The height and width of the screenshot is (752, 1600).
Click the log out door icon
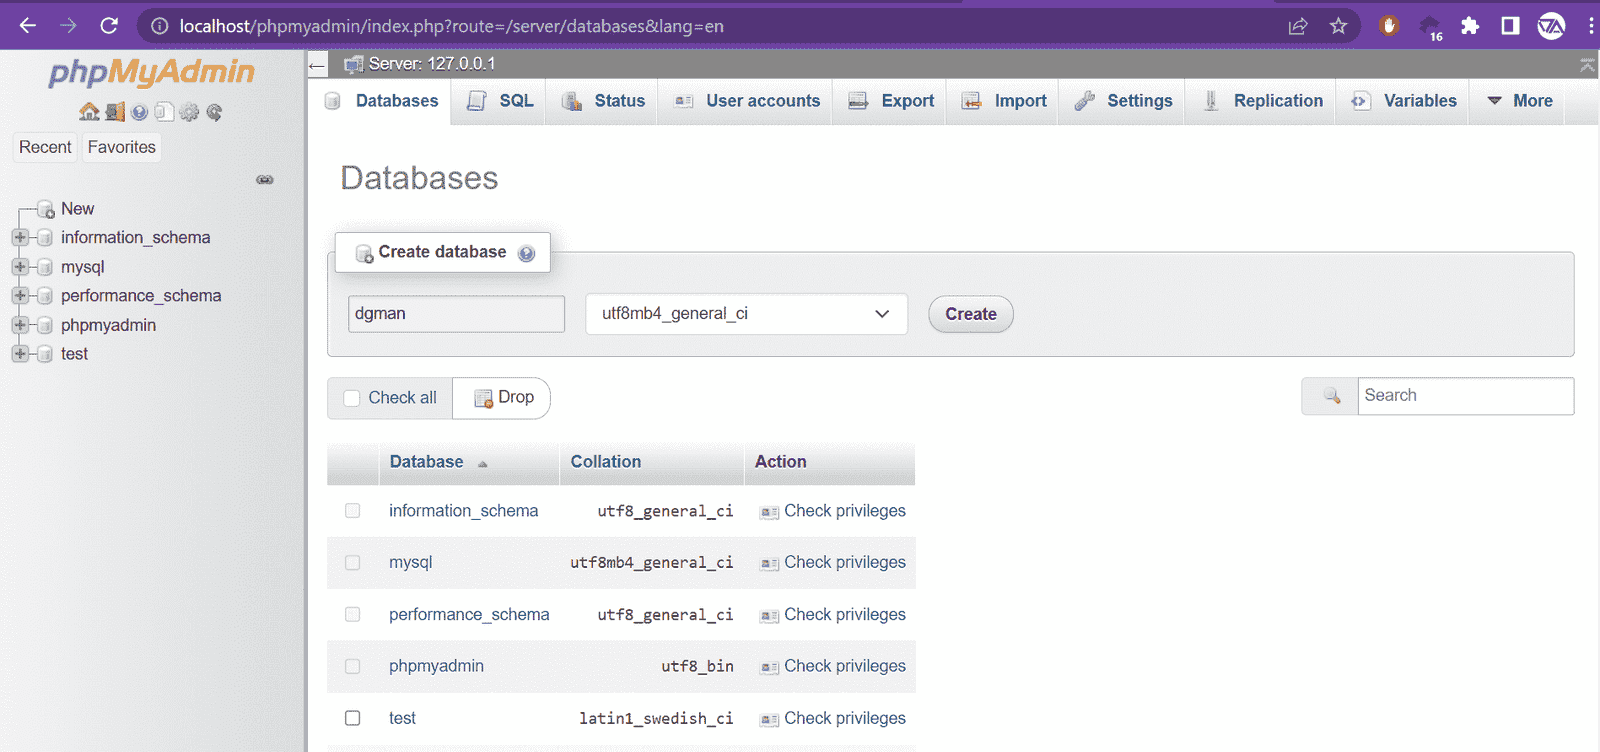(x=115, y=112)
